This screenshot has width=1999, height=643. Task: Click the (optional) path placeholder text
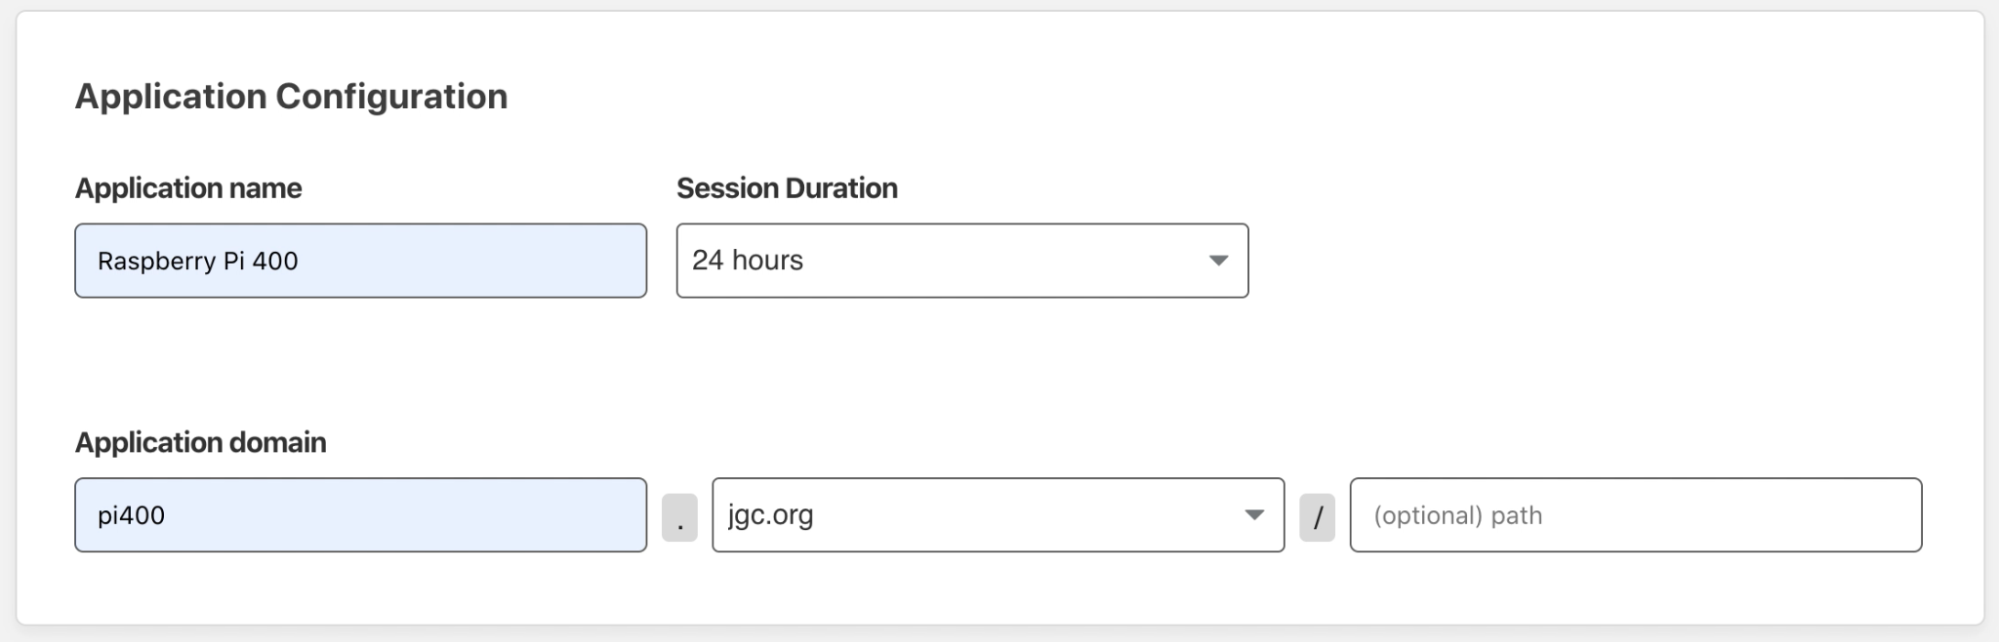(1458, 516)
